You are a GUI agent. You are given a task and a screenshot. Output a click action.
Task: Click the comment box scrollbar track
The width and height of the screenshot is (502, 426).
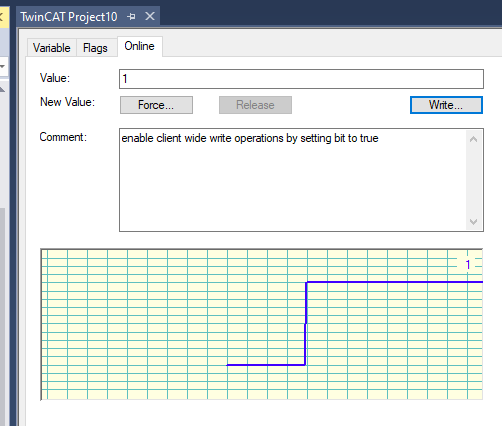click(x=474, y=180)
